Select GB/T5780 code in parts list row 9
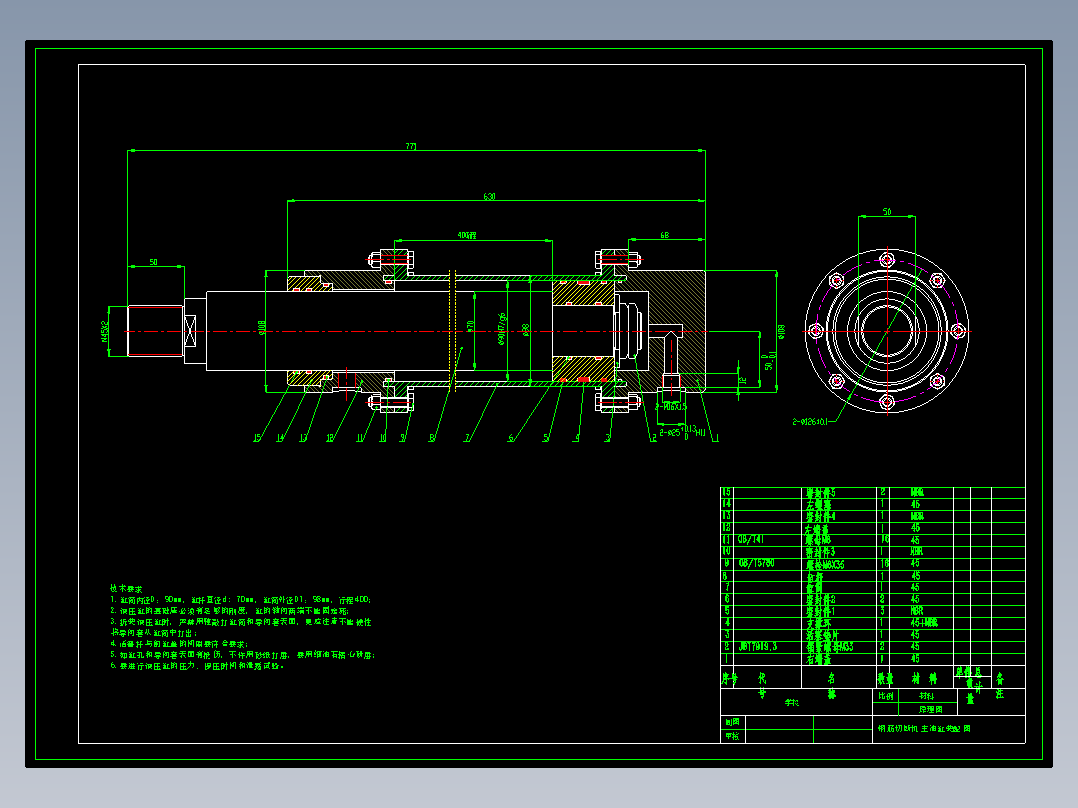 click(756, 563)
